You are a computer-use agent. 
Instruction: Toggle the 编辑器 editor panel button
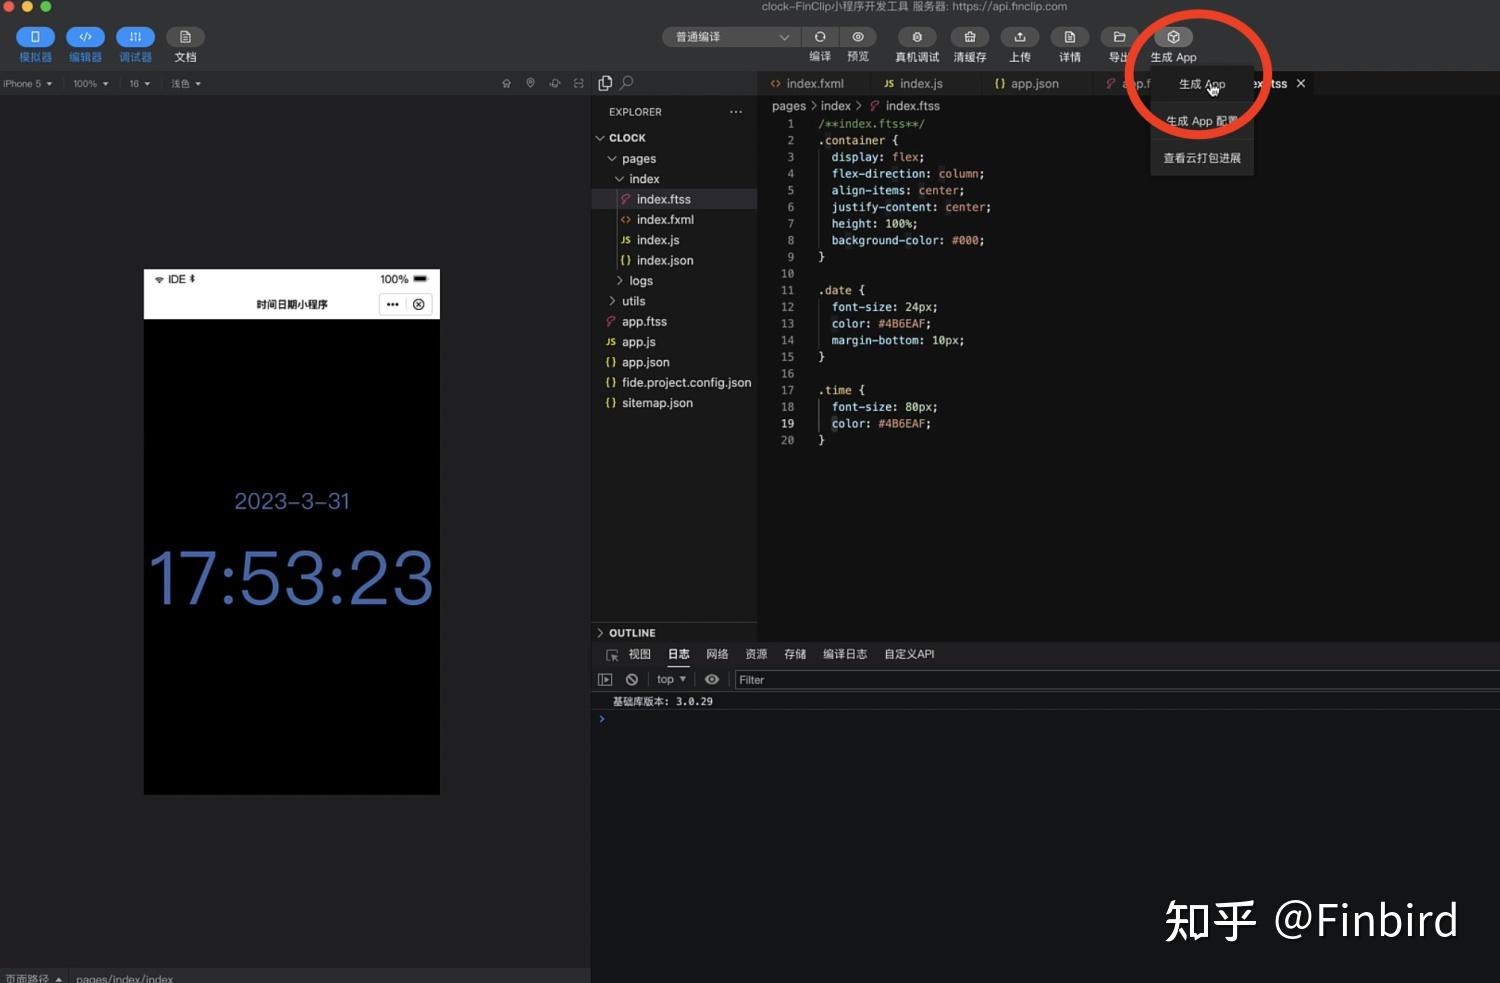point(85,37)
